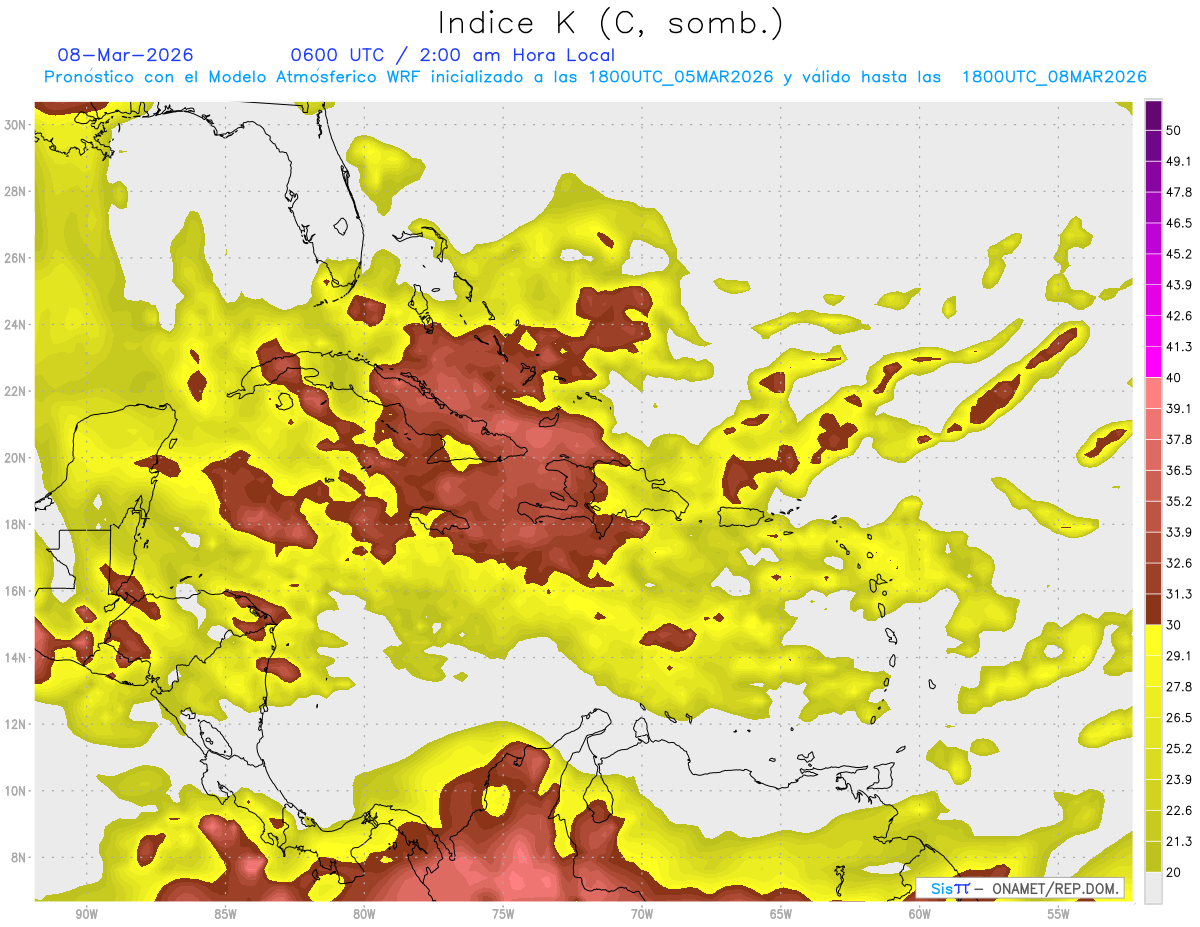Click the '0600 UTC / 2:00 am Hora Local' text
The width and height of the screenshot is (1200, 927).
point(452,55)
